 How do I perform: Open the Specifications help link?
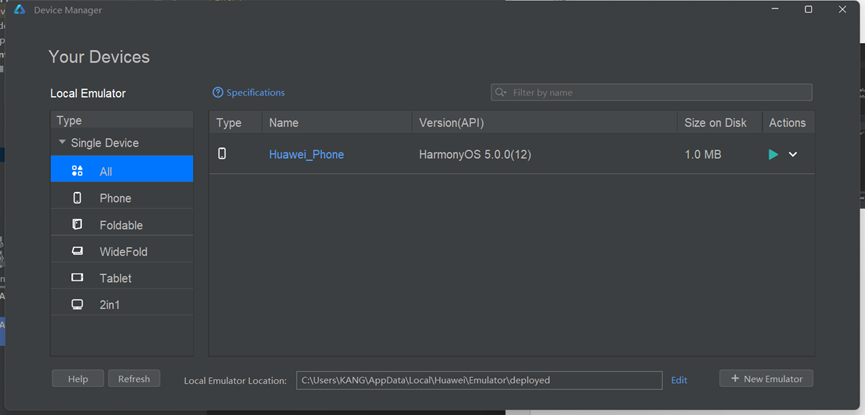click(255, 93)
